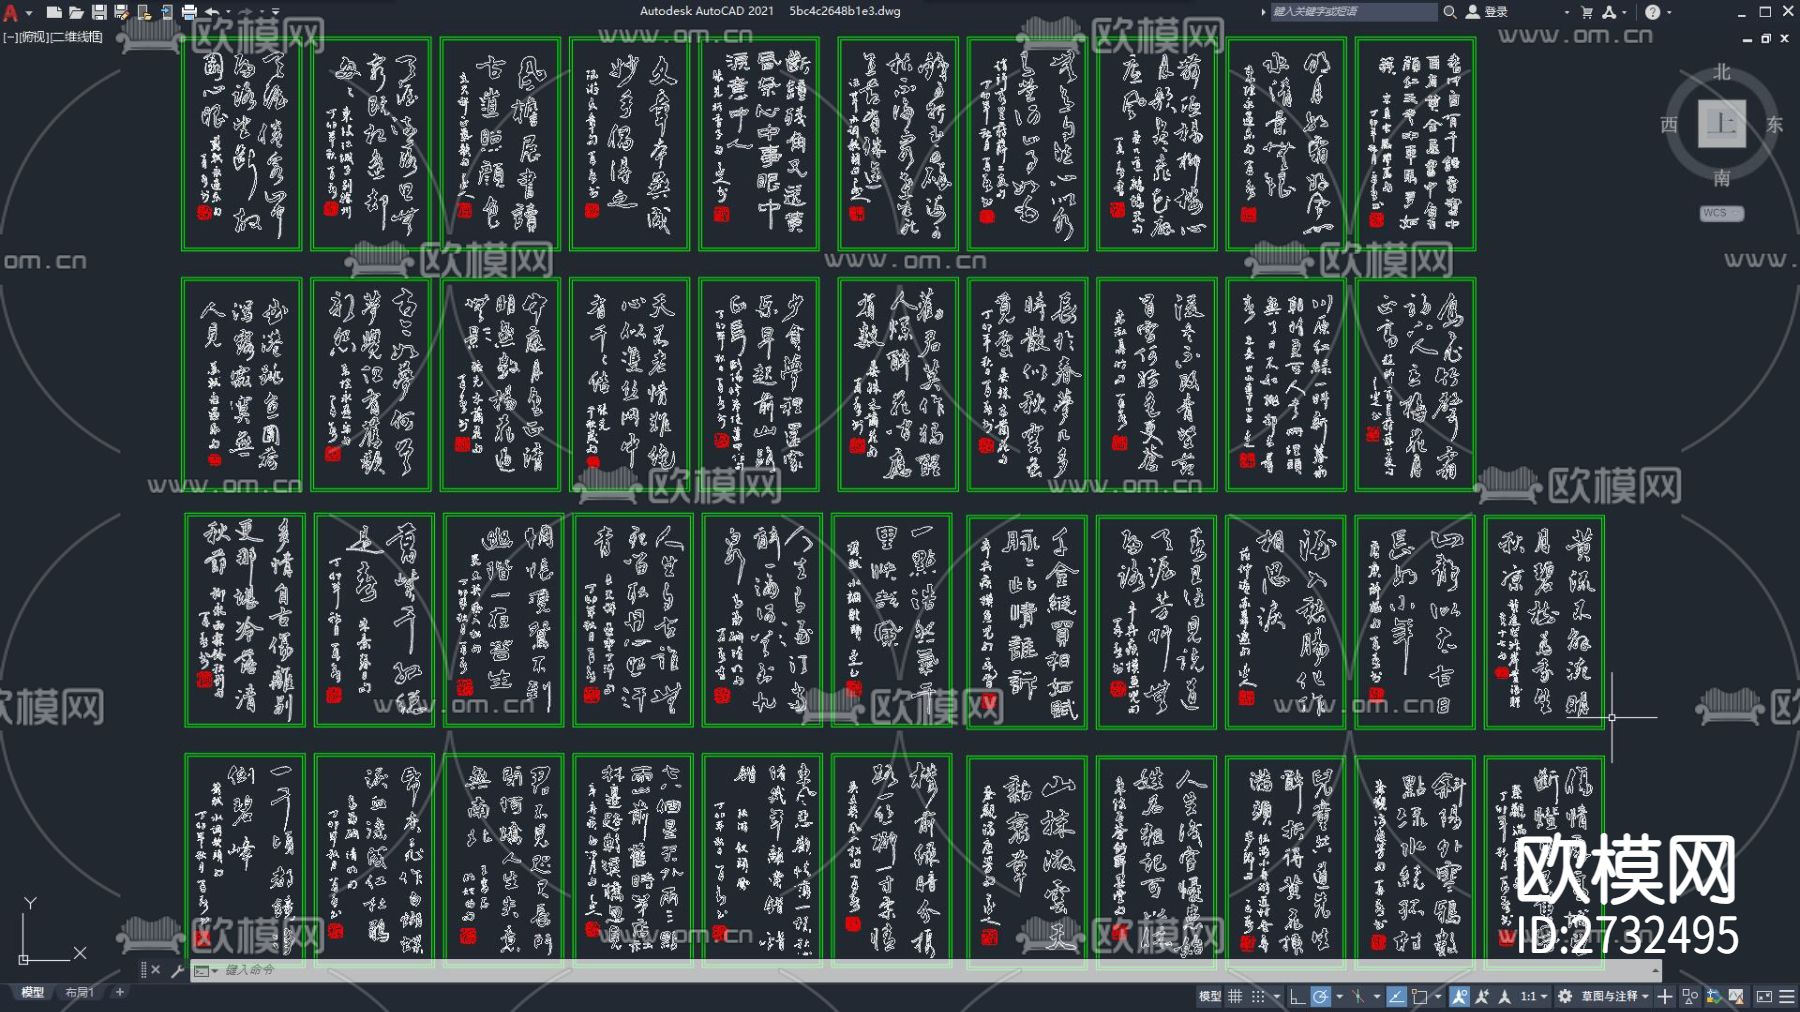This screenshot has width=1800, height=1012.
Task: Toggle polar tracking in status bar
Action: 1321,996
